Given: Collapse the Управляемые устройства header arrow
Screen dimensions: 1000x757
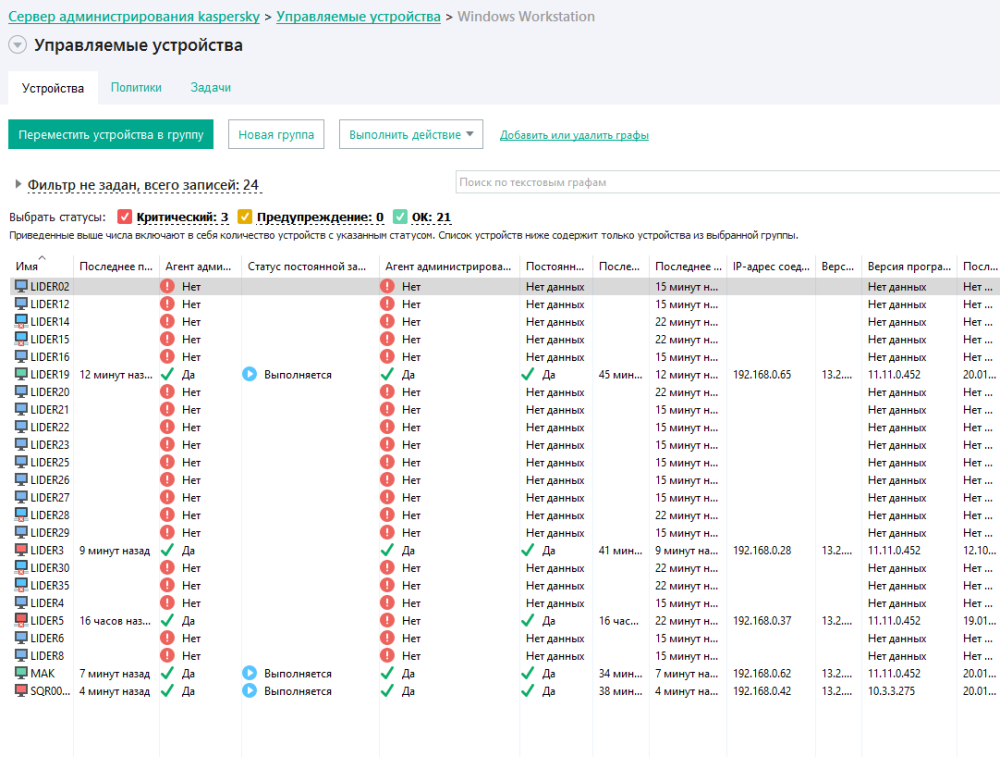Looking at the screenshot, I should (x=17, y=45).
